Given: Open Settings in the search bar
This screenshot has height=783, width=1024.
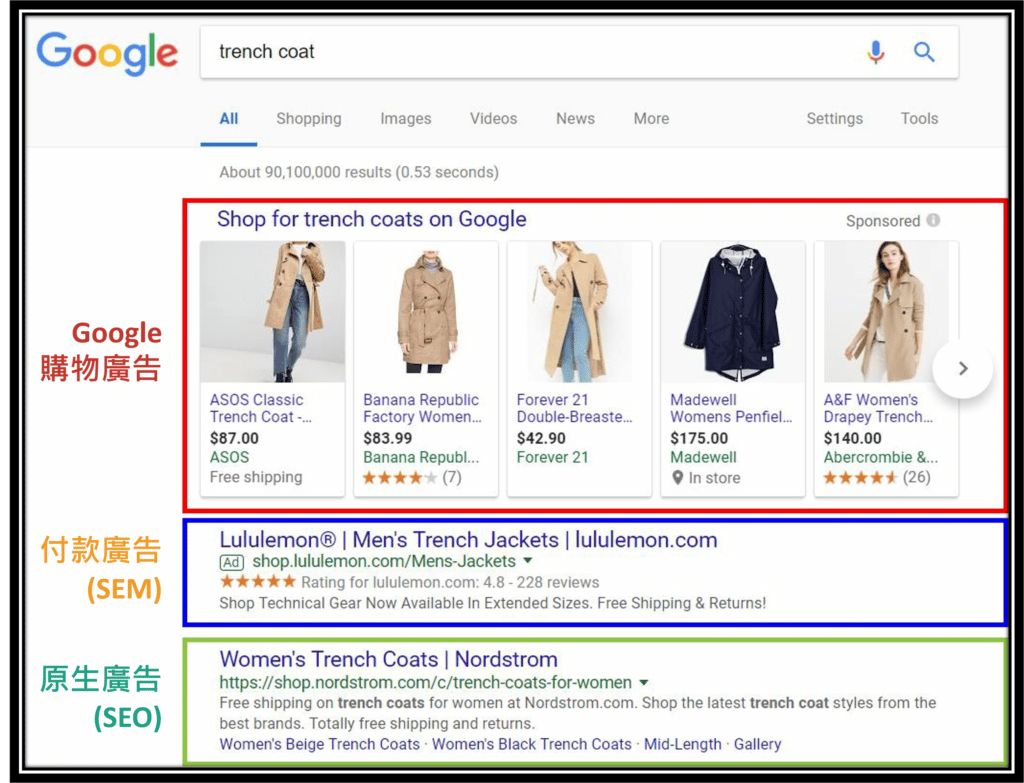Looking at the screenshot, I should tap(835, 119).
